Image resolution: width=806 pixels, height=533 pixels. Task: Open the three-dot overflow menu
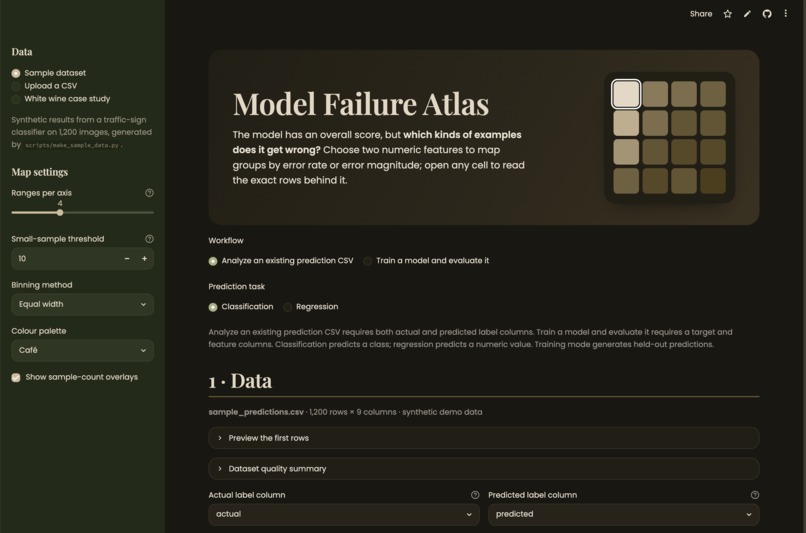(x=785, y=13)
